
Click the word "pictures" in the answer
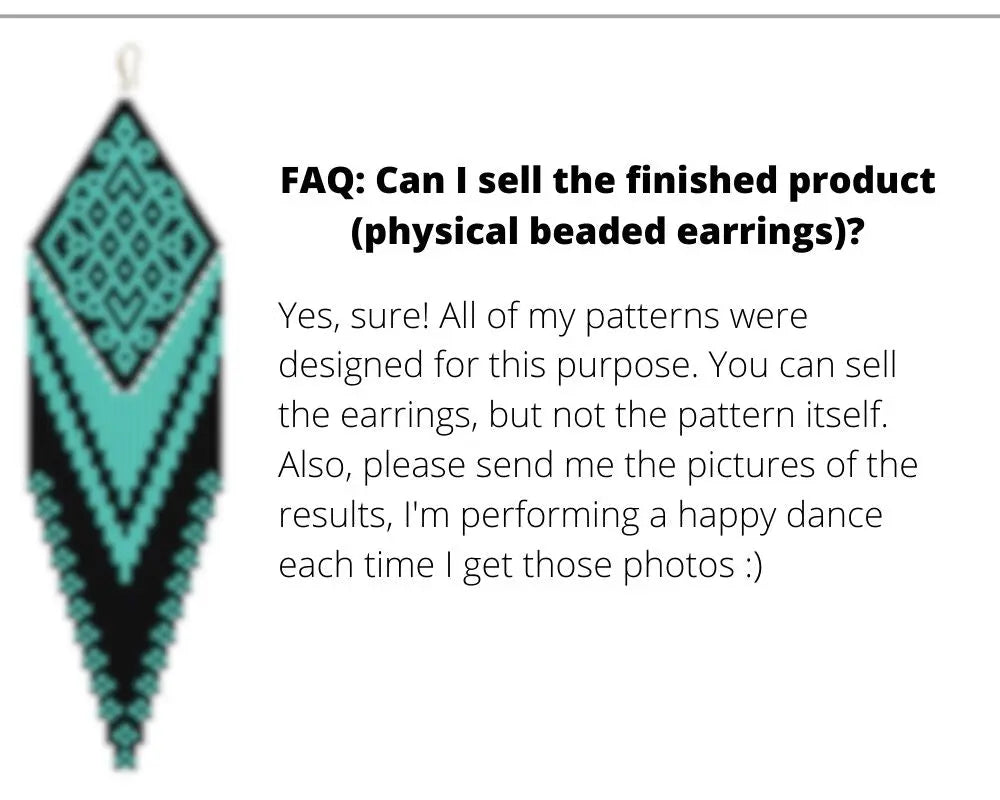[735, 466]
